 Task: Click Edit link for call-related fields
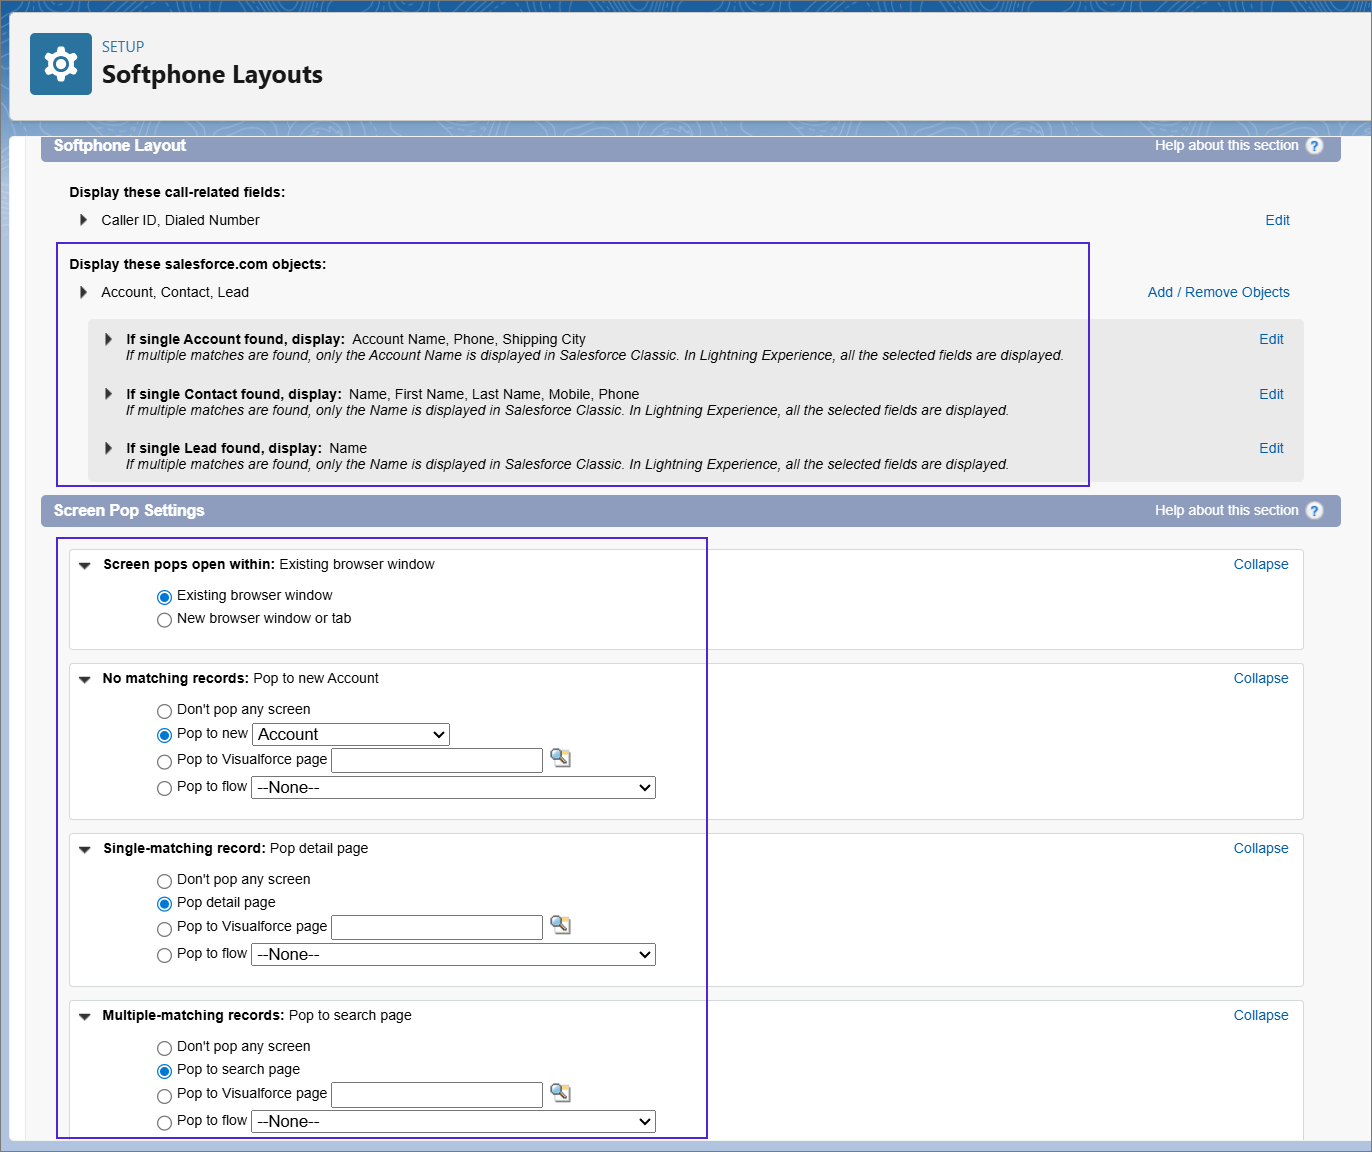(1277, 220)
